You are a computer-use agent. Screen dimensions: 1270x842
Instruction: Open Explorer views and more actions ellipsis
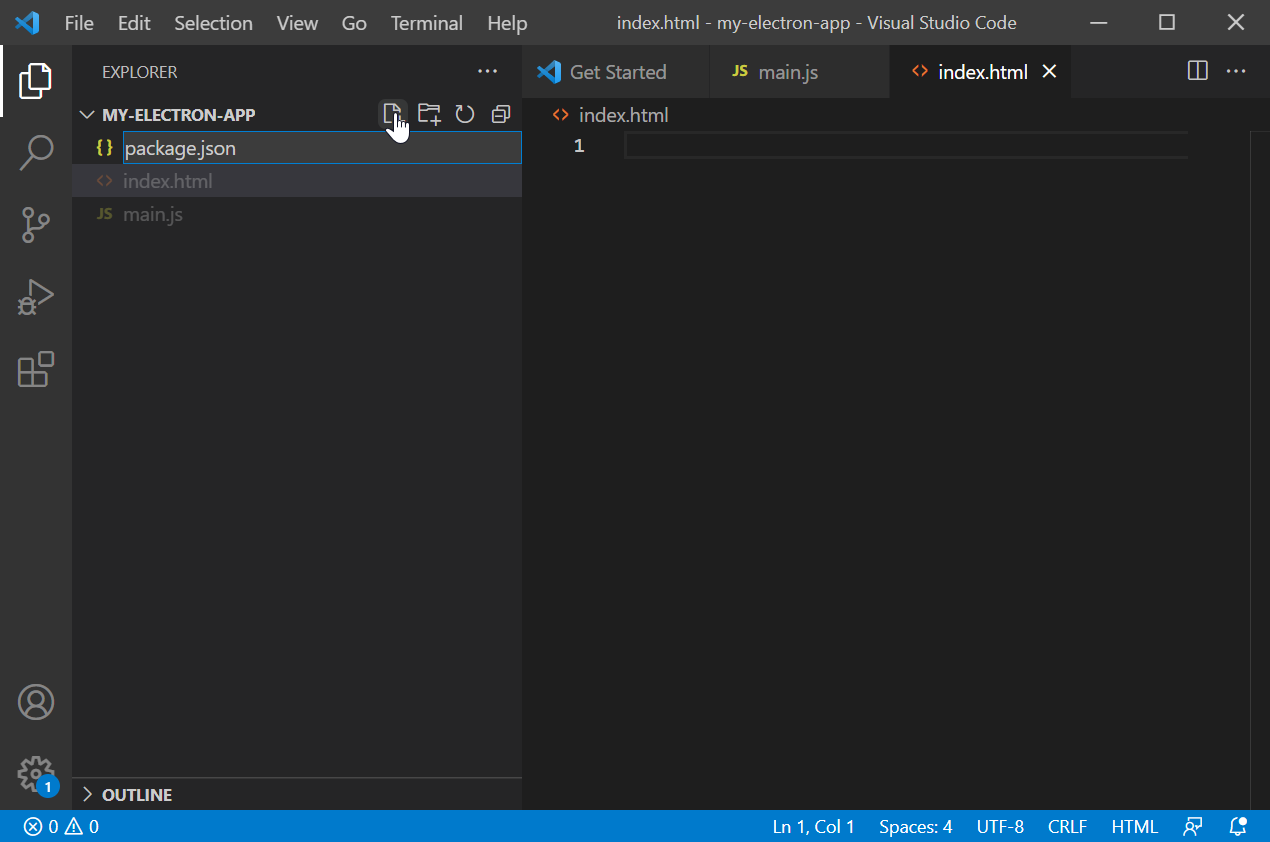(x=487, y=71)
